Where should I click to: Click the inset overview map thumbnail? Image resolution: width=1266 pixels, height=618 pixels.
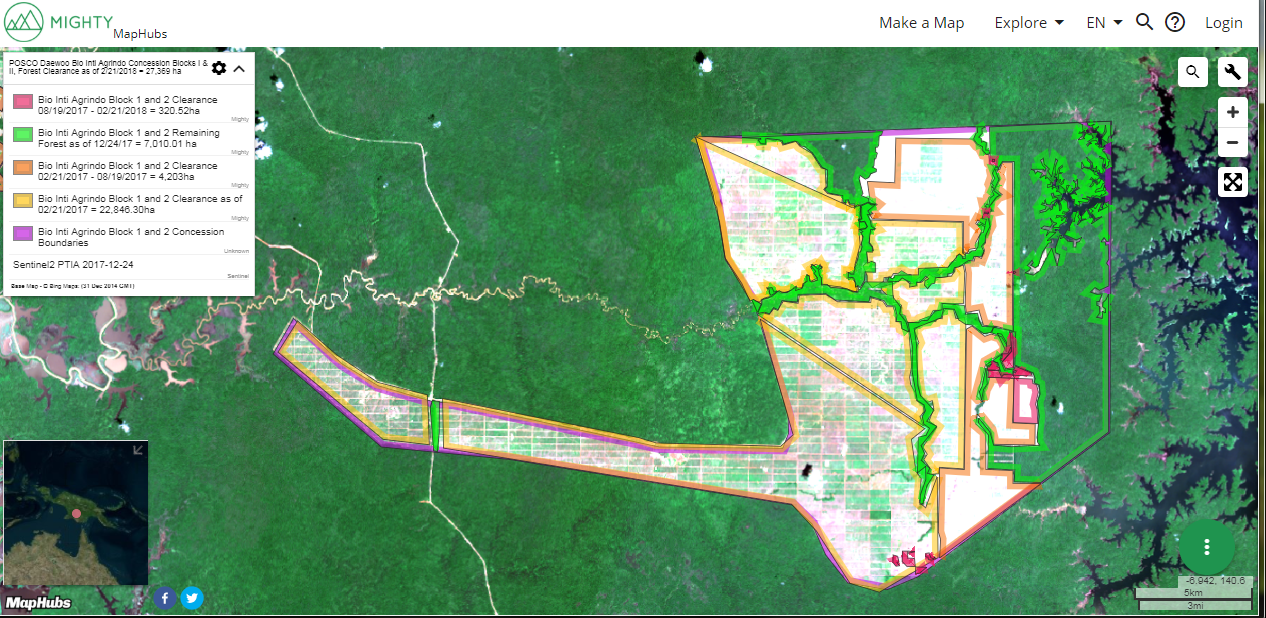pos(76,512)
